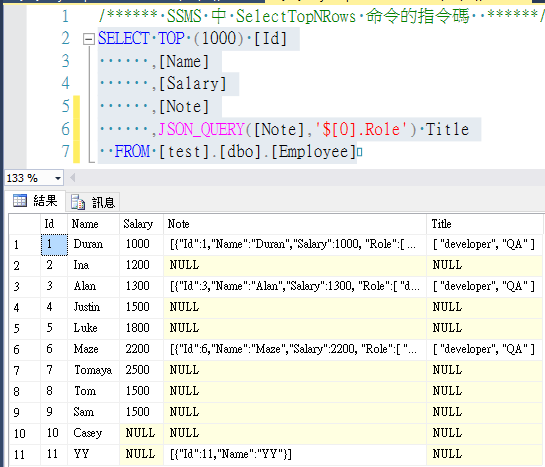Click the Justin name cell
The height and width of the screenshot is (467, 545).
pyautogui.click(x=93, y=307)
